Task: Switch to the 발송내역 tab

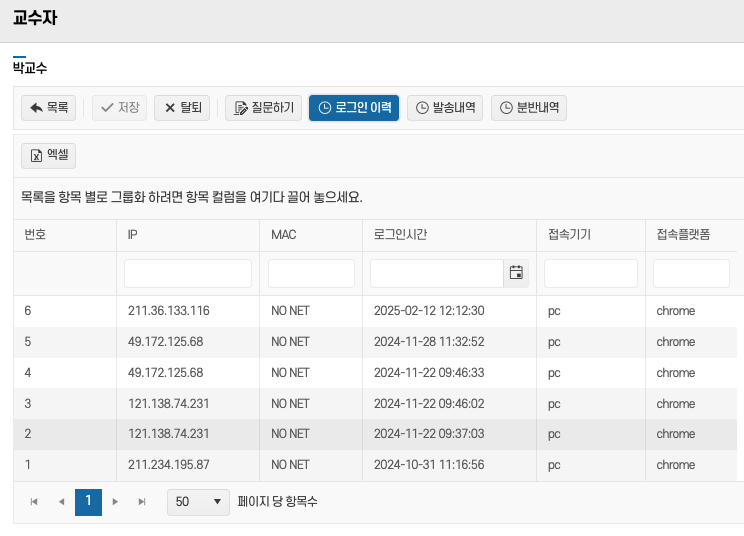Action: click(445, 108)
